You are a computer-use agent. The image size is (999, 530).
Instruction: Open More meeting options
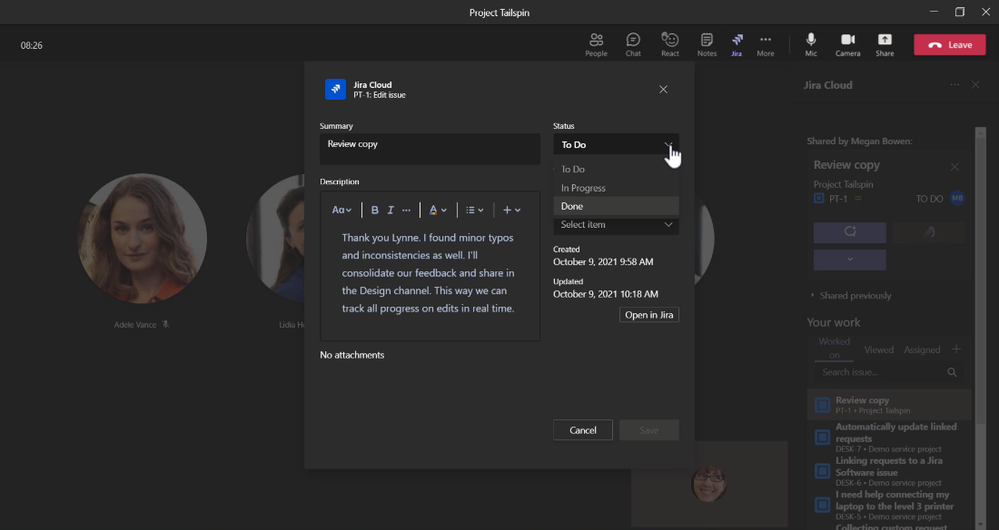(765, 45)
